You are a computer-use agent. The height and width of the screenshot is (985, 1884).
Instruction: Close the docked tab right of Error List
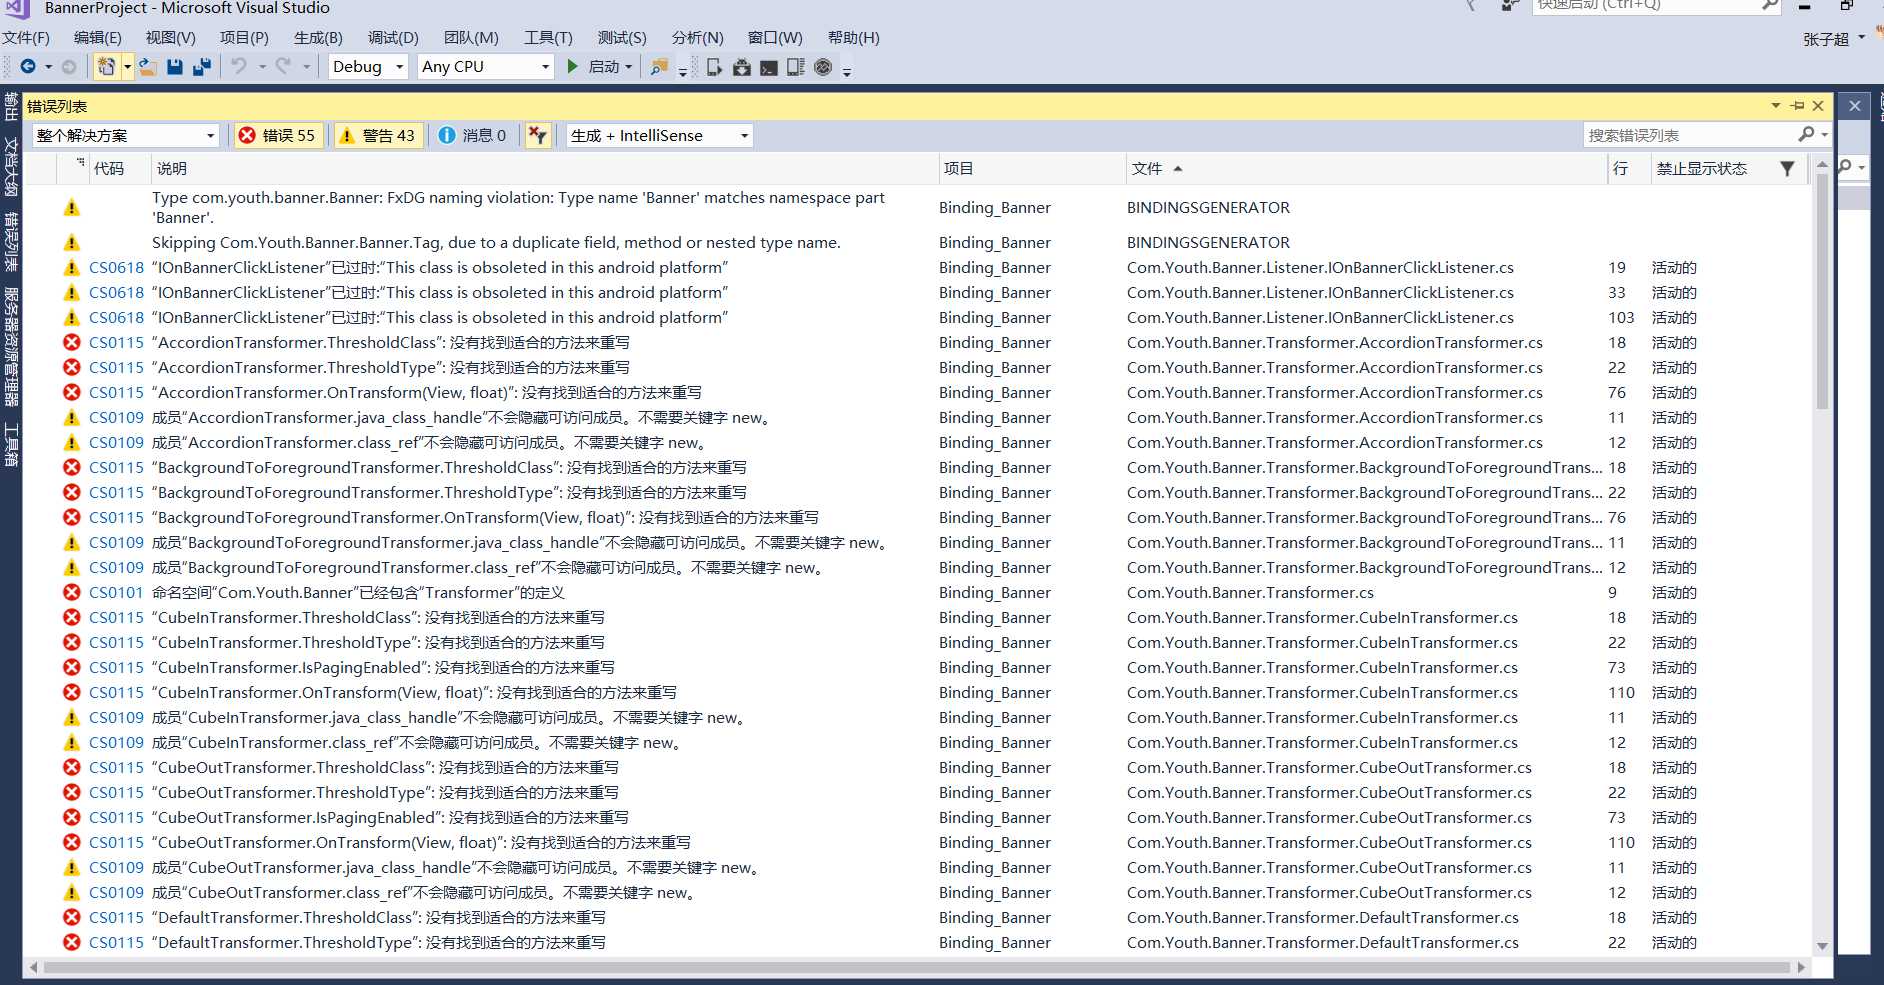[x=1855, y=106]
